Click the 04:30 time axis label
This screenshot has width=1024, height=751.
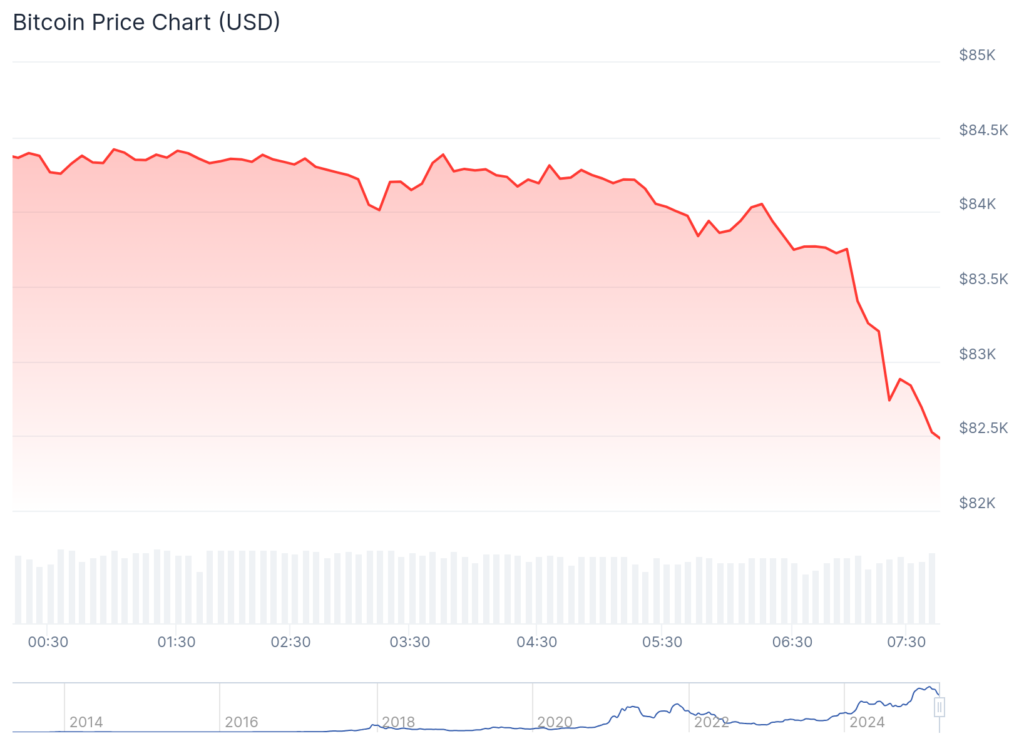coord(537,642)
